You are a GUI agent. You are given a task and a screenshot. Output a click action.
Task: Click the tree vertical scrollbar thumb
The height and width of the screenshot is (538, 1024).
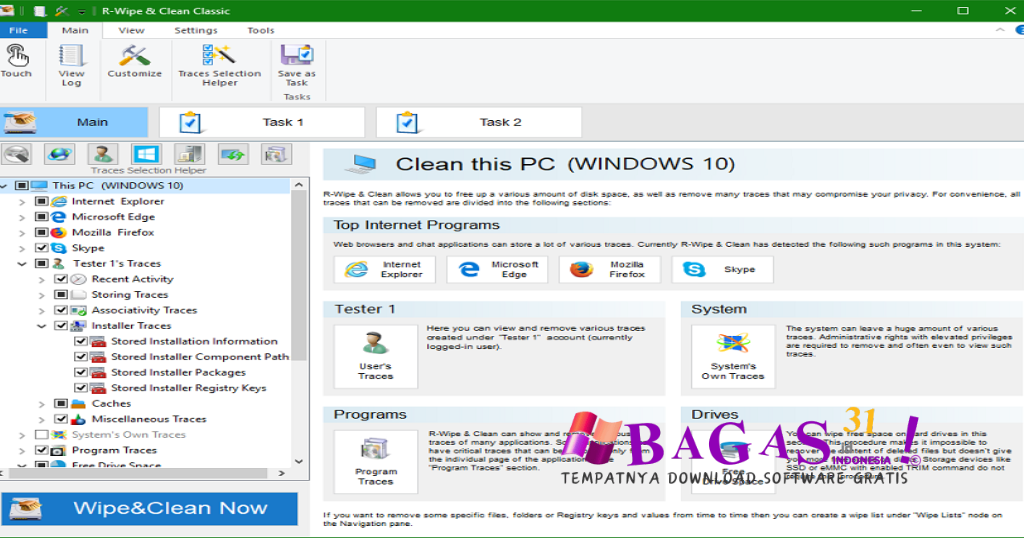(298, 275)
